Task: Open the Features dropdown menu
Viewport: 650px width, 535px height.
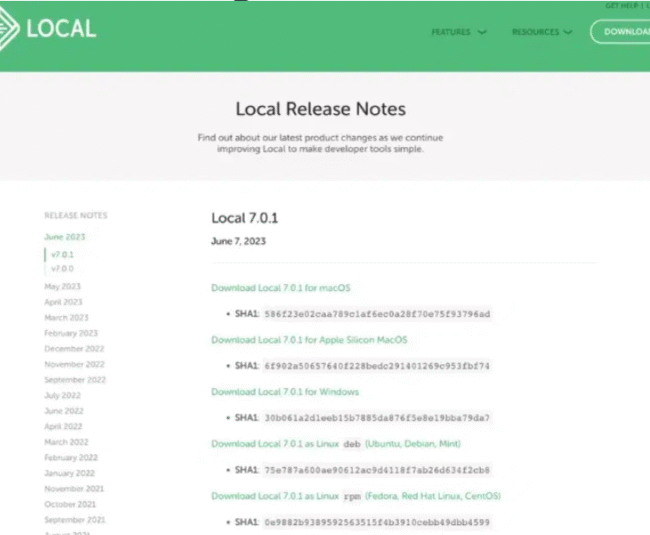Action: [458, 32]
